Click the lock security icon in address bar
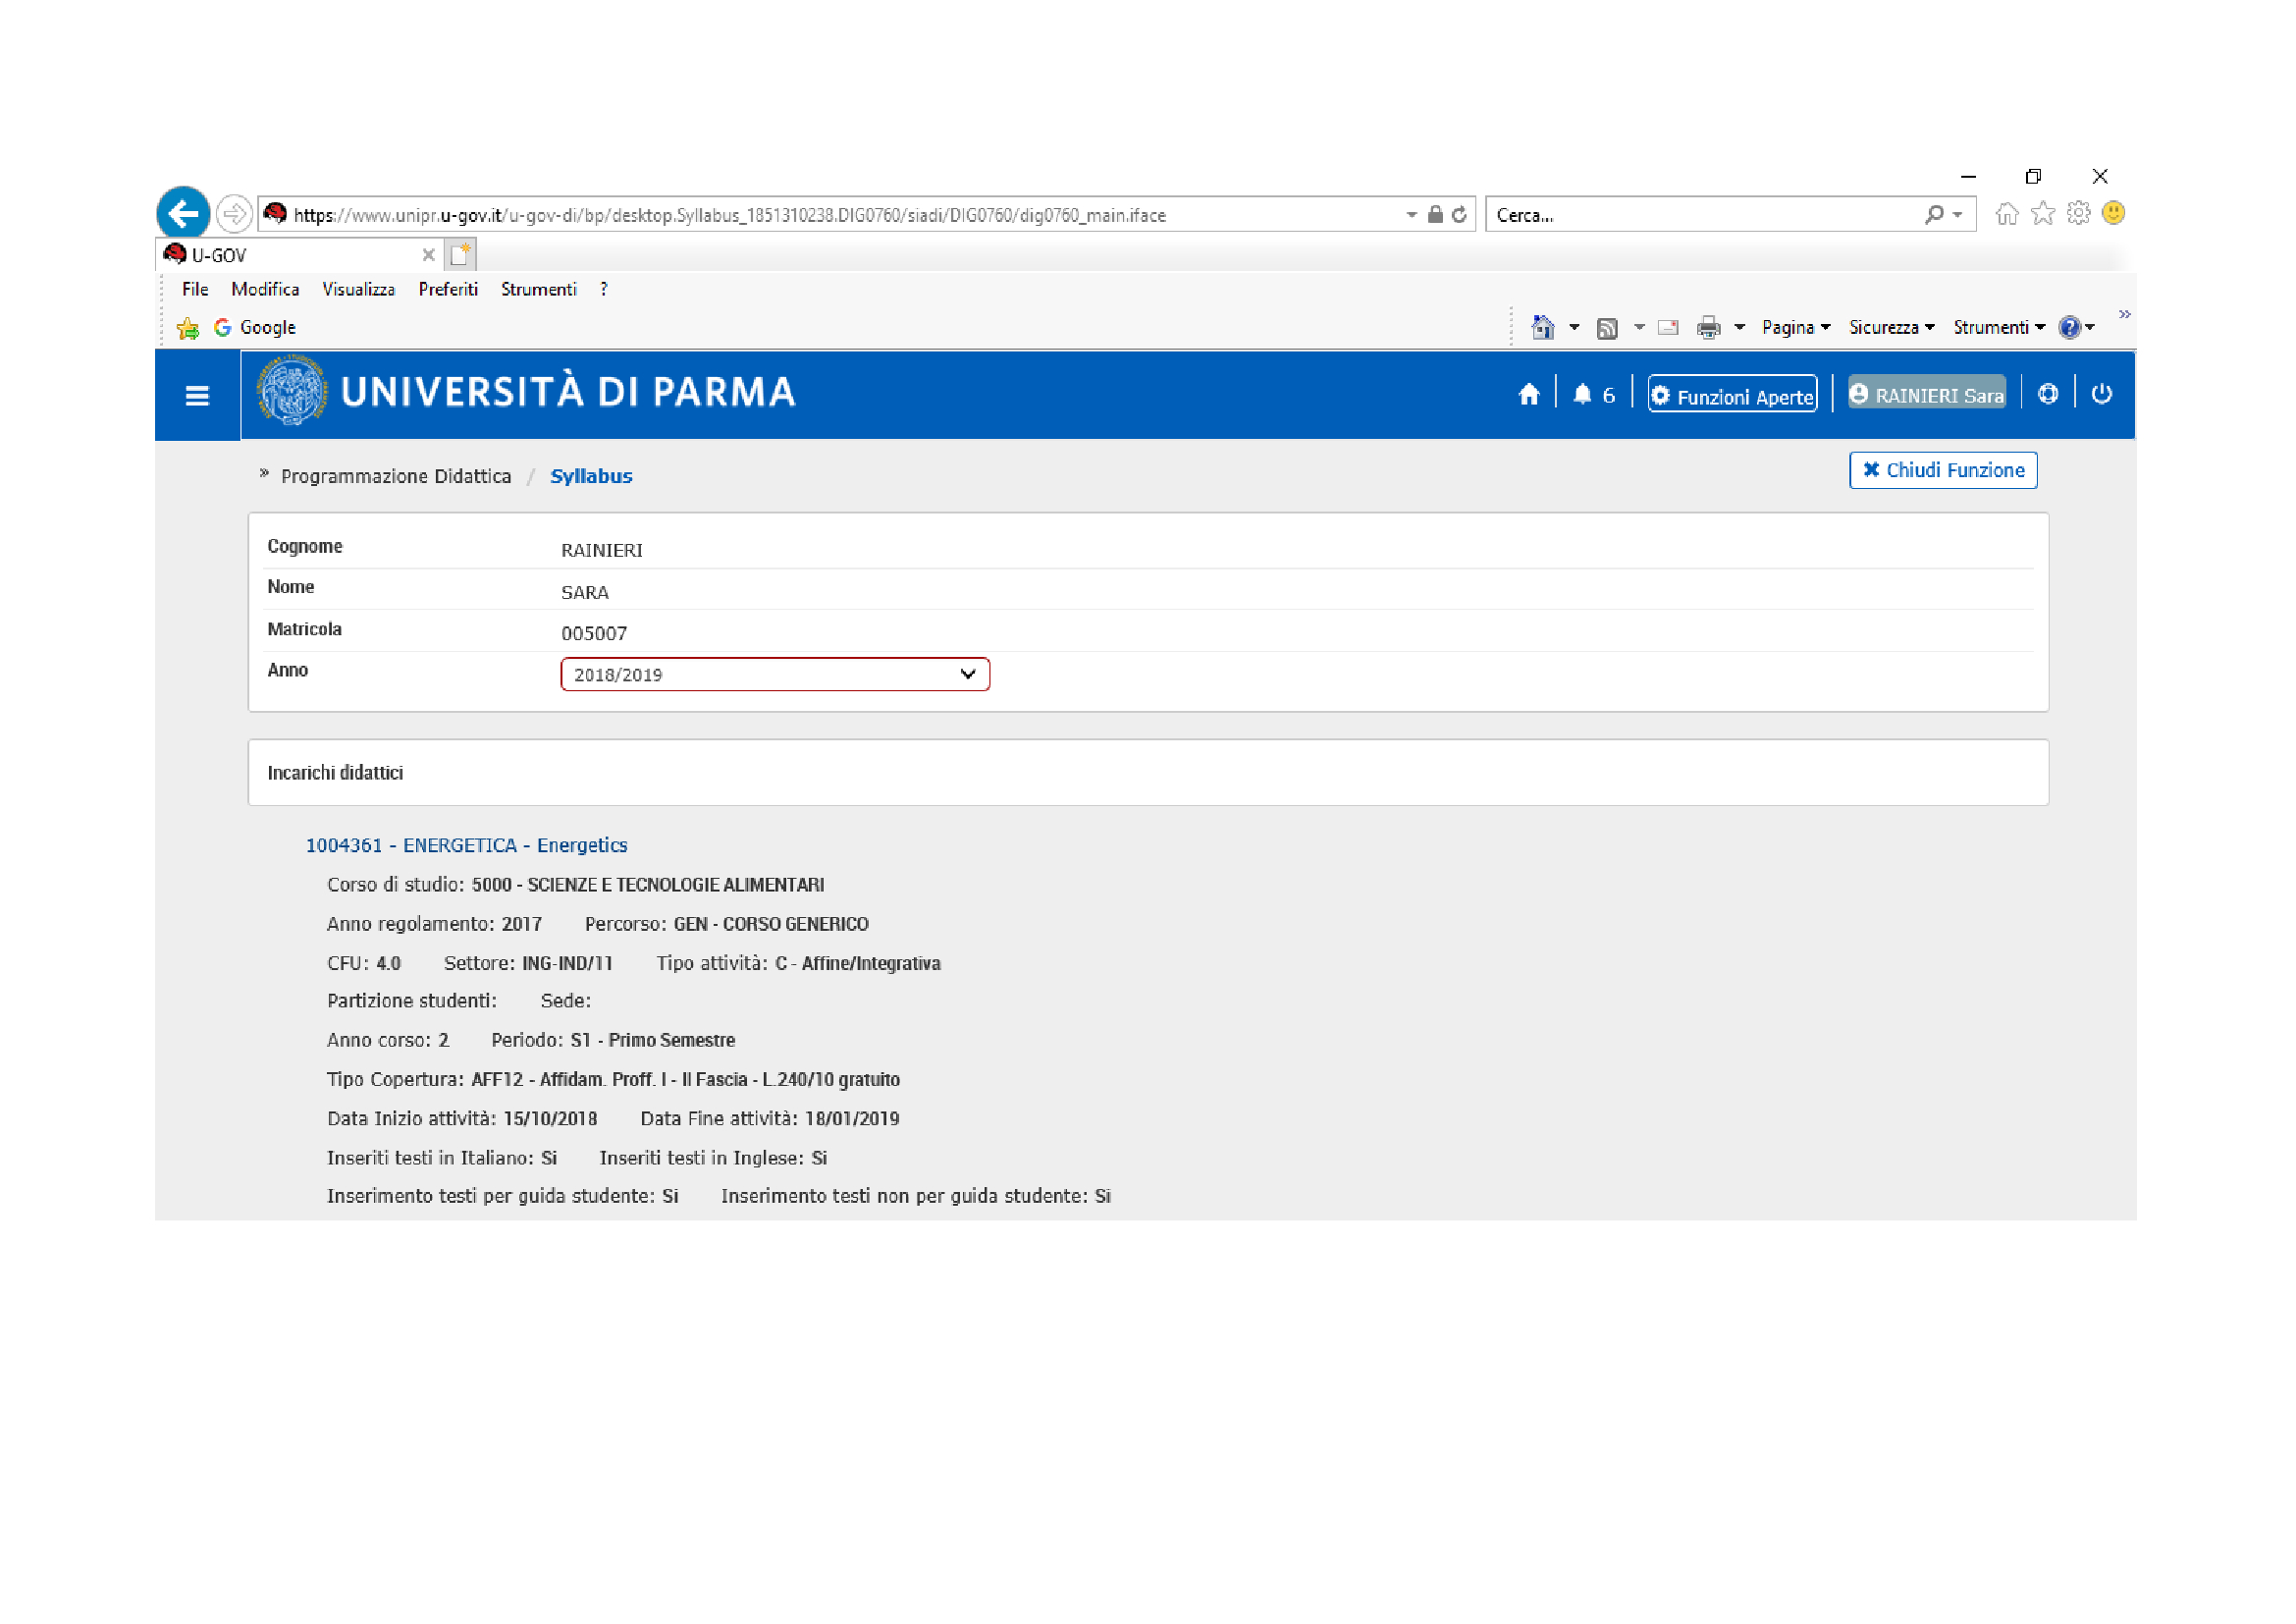2296x1624 pixels. 1435,214
